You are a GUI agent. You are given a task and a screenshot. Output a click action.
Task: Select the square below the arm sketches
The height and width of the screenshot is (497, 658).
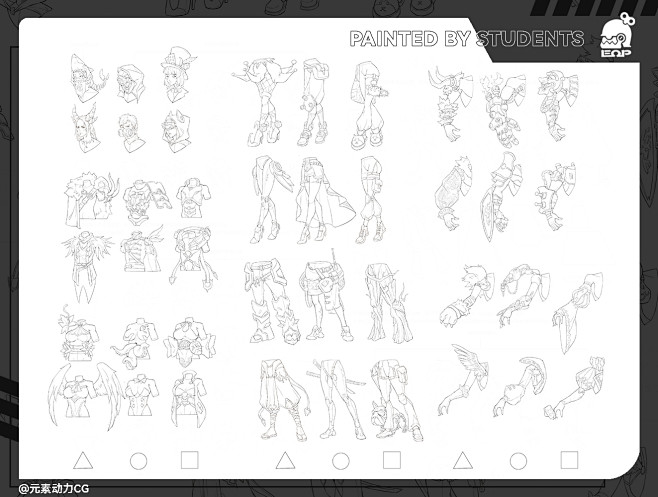(x=569, y=460)
